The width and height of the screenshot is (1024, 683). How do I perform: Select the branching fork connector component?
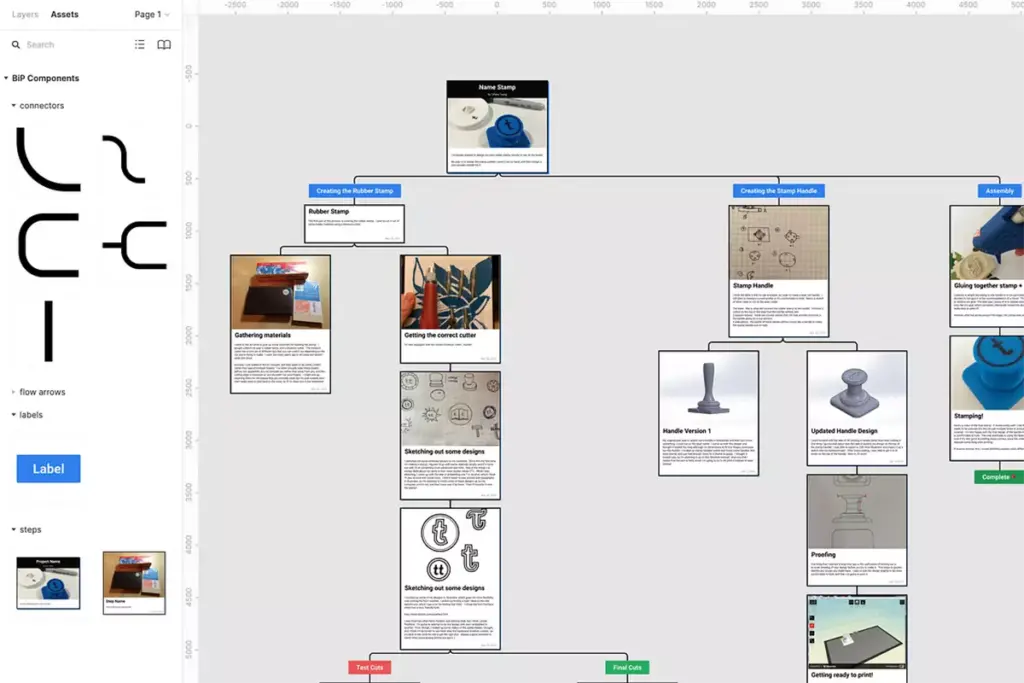point(134,245)
